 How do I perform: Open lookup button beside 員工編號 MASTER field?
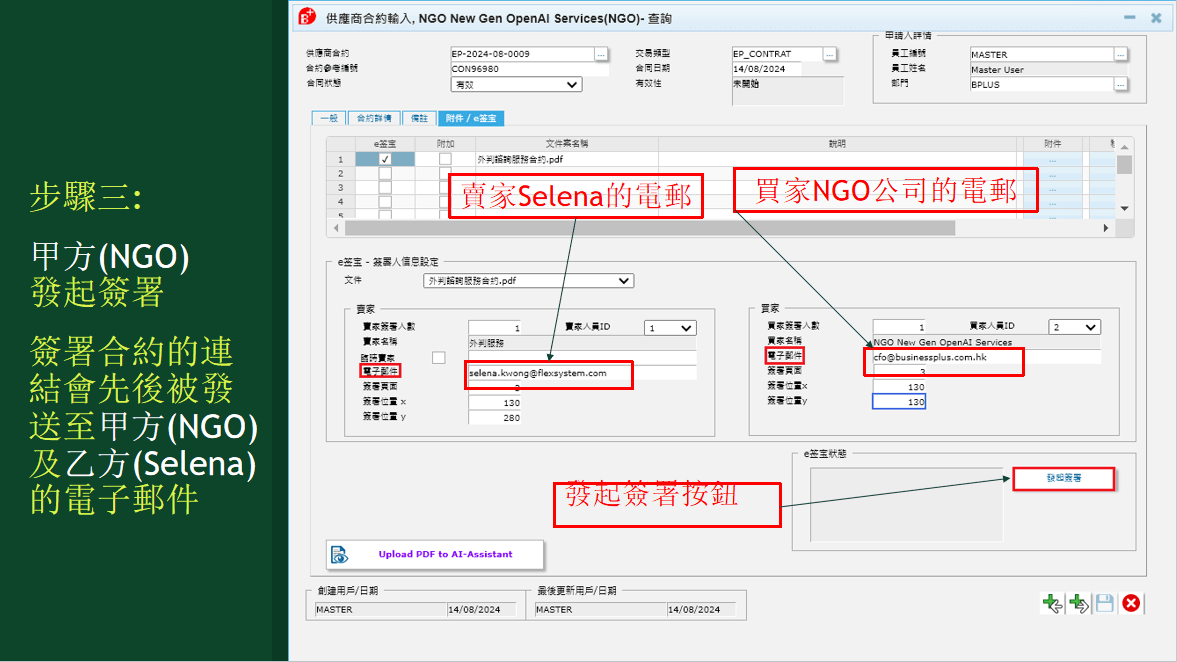pos(1120,54)
